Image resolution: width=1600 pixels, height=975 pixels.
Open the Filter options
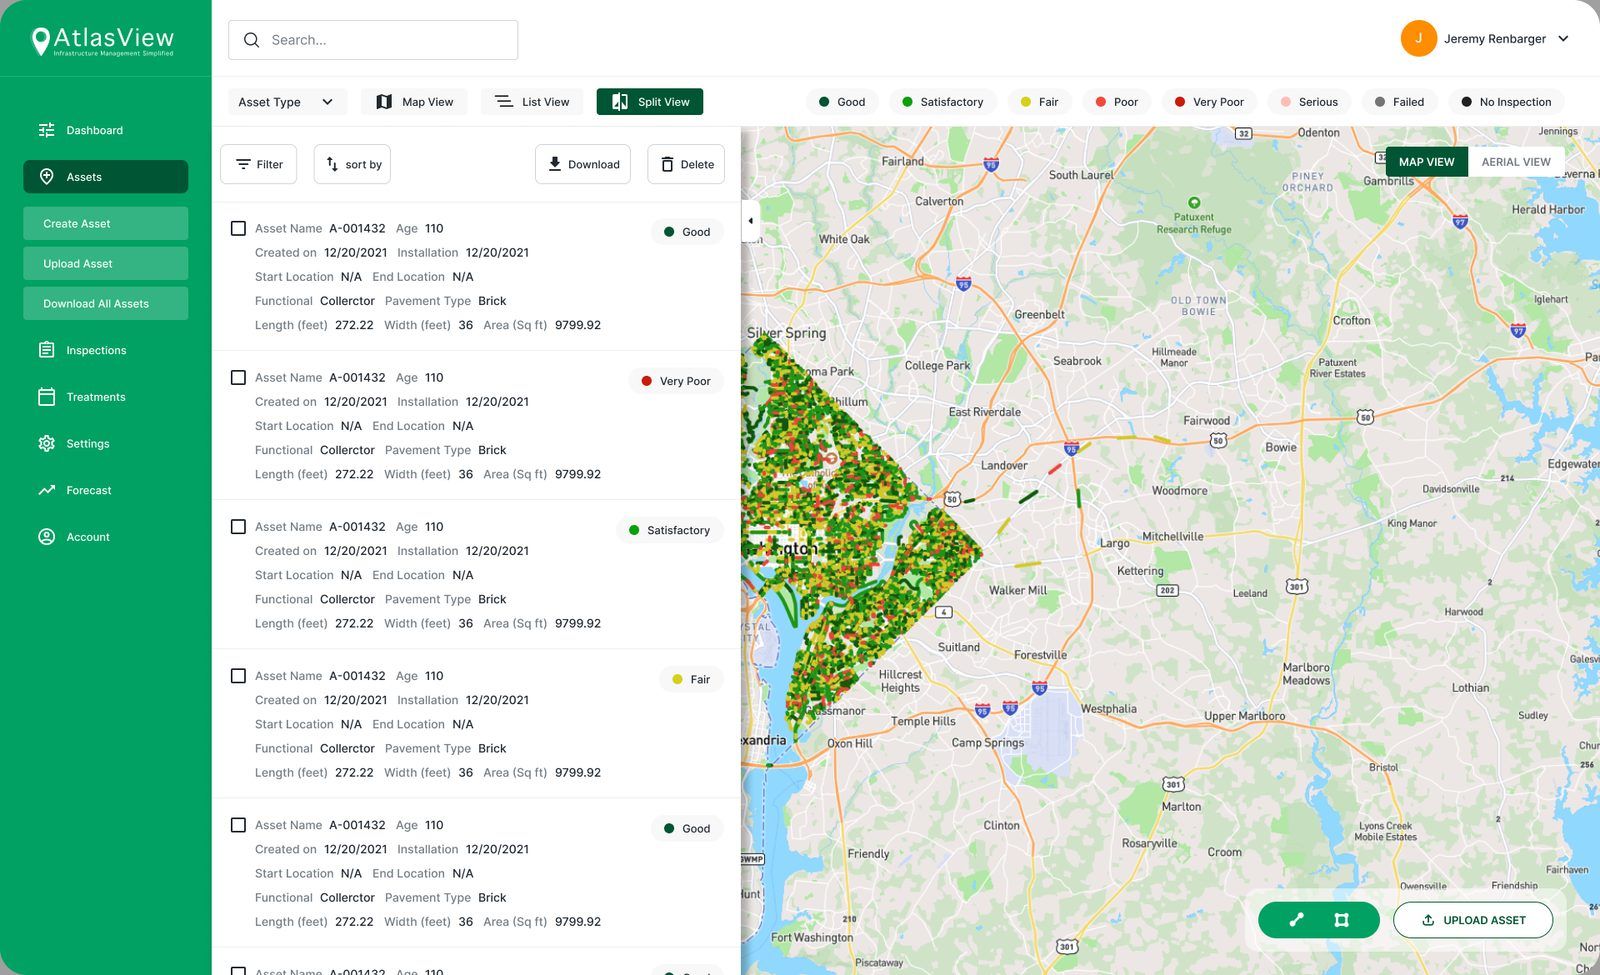coord(258,164)
